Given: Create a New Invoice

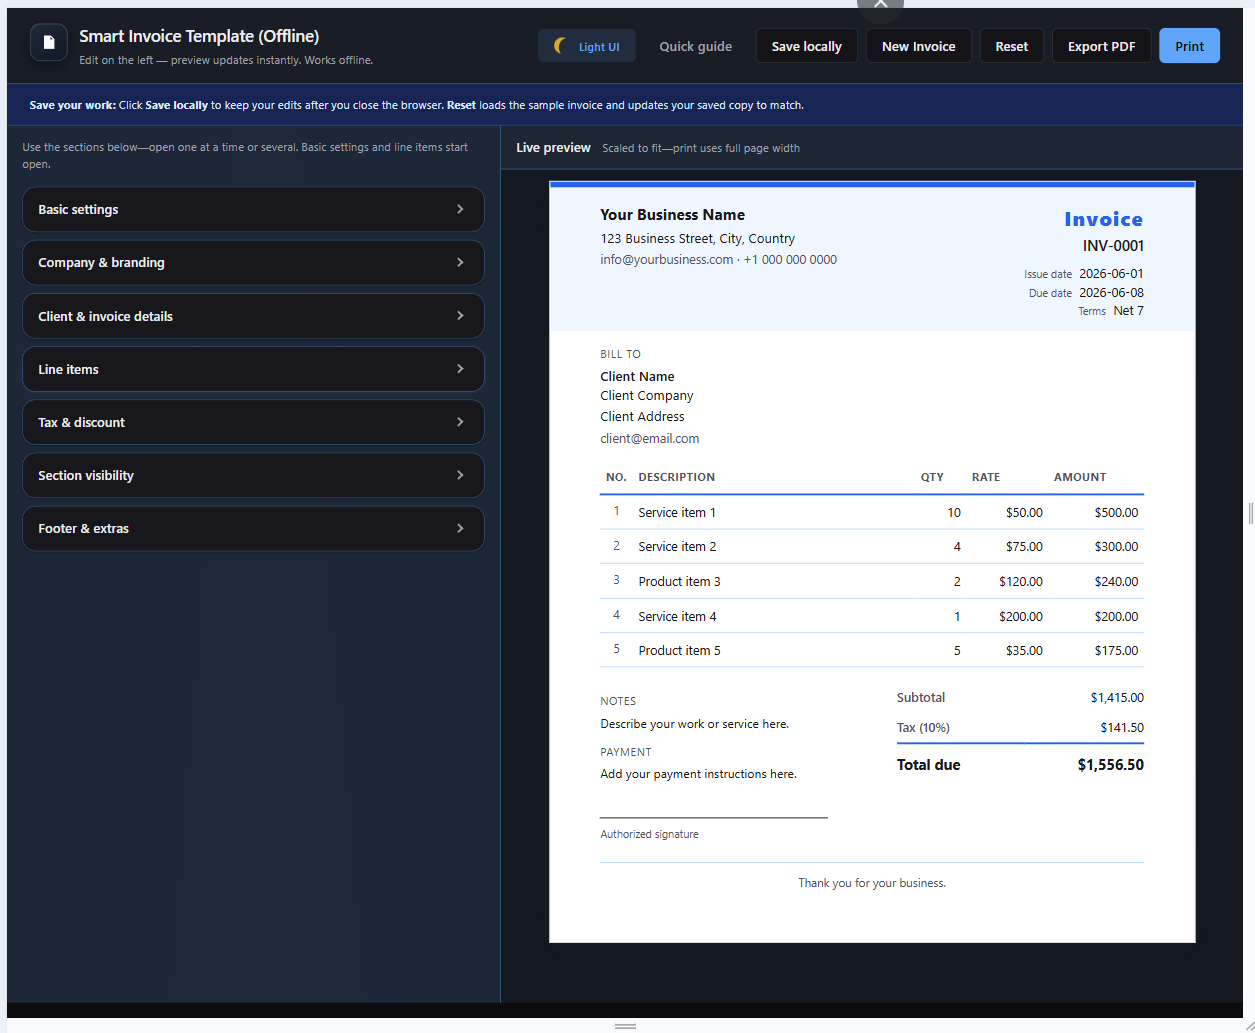Looking at the screenshot, I should click(x=918, y=45).
